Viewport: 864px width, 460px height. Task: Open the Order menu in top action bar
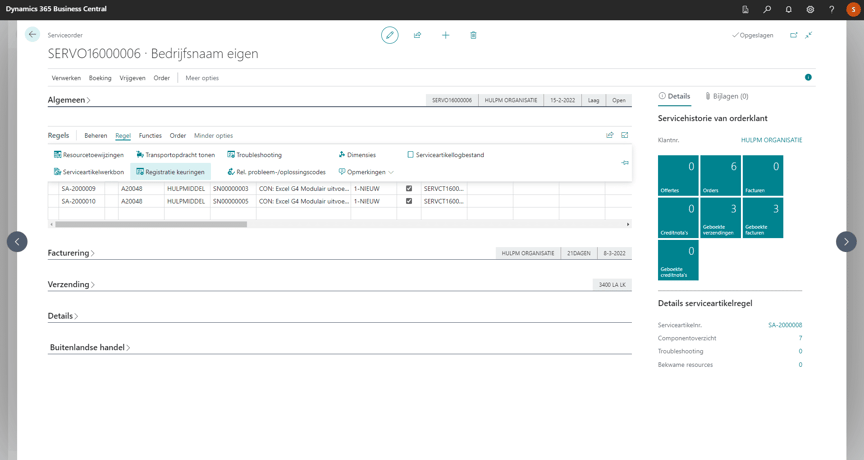[x=161, y=78]
